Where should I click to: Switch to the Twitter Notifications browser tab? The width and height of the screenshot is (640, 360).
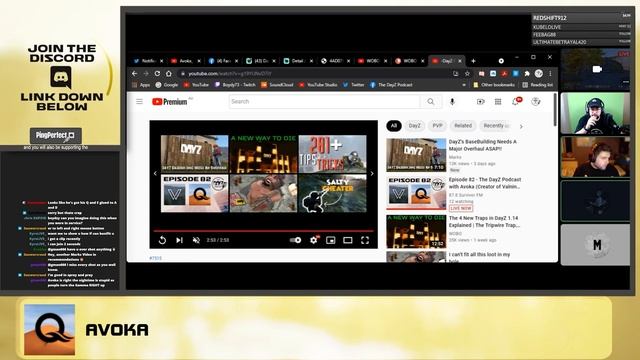tap(148, 61)
